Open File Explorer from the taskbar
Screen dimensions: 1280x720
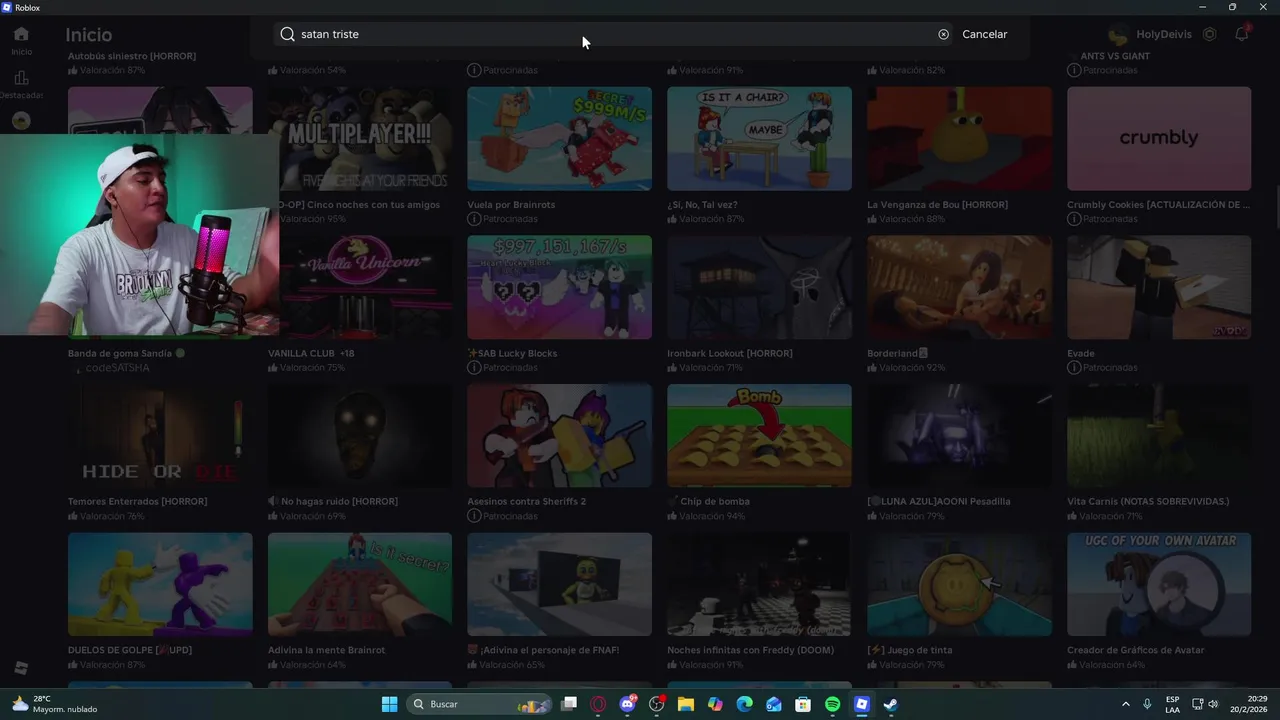[x=686, y=704]
